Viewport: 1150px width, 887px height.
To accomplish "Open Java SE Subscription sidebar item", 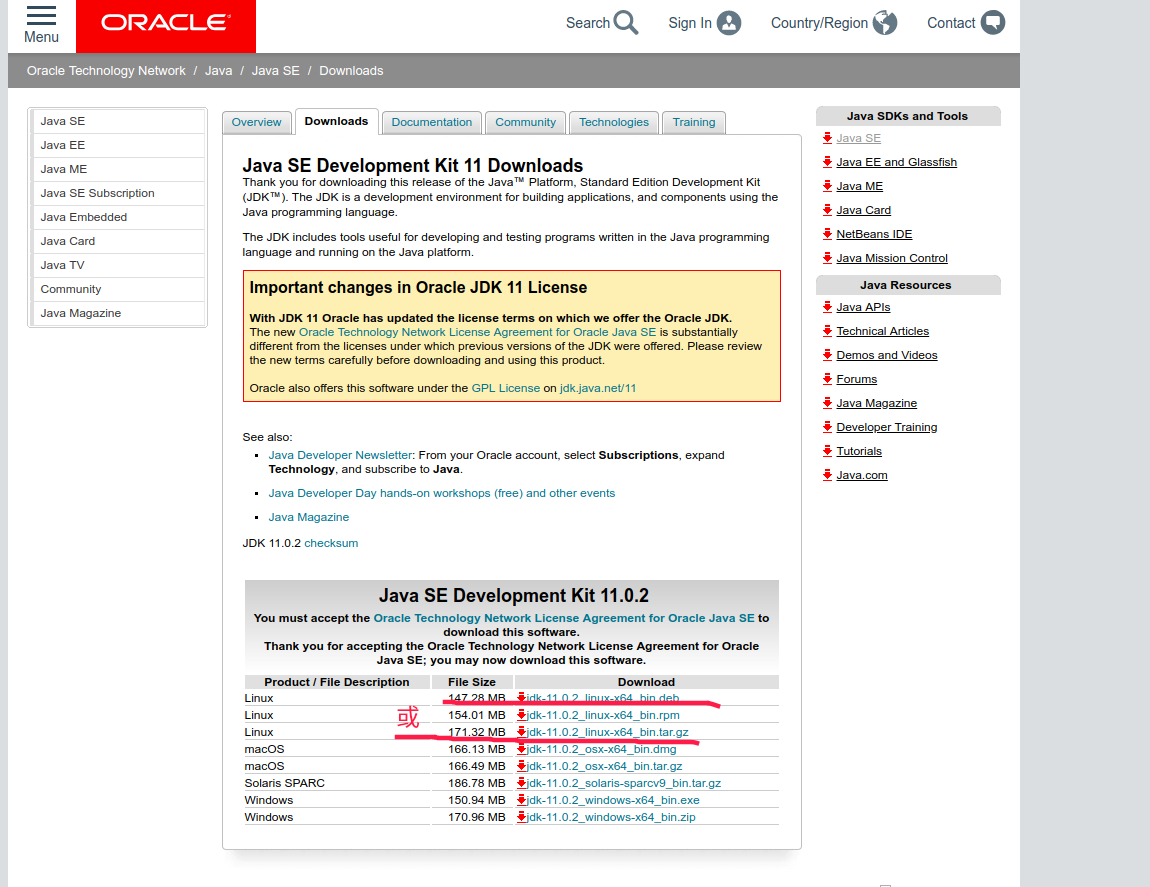I will coord(118,193).
